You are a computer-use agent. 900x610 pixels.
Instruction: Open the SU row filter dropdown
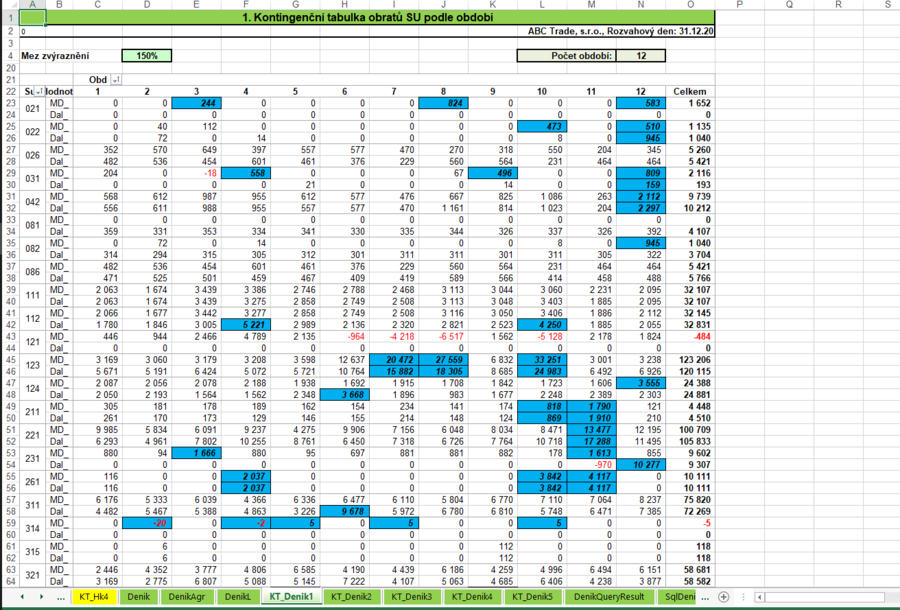tap(40, 92)
